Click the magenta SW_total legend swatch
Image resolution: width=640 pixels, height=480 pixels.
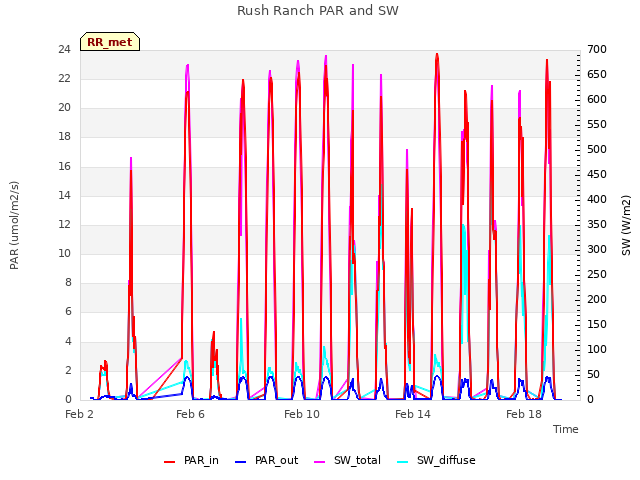click(x=320, y=461)
